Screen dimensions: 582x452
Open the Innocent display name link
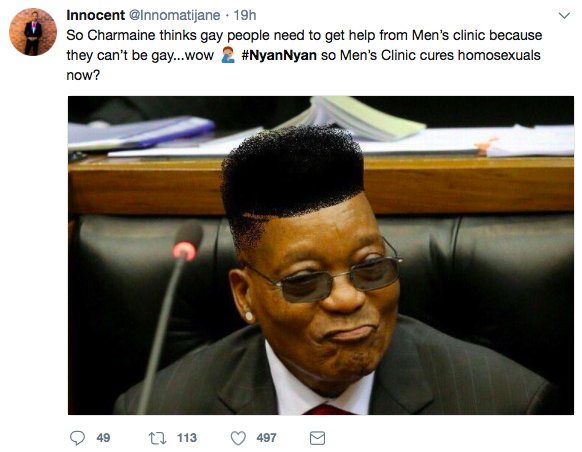pos(95,15)
